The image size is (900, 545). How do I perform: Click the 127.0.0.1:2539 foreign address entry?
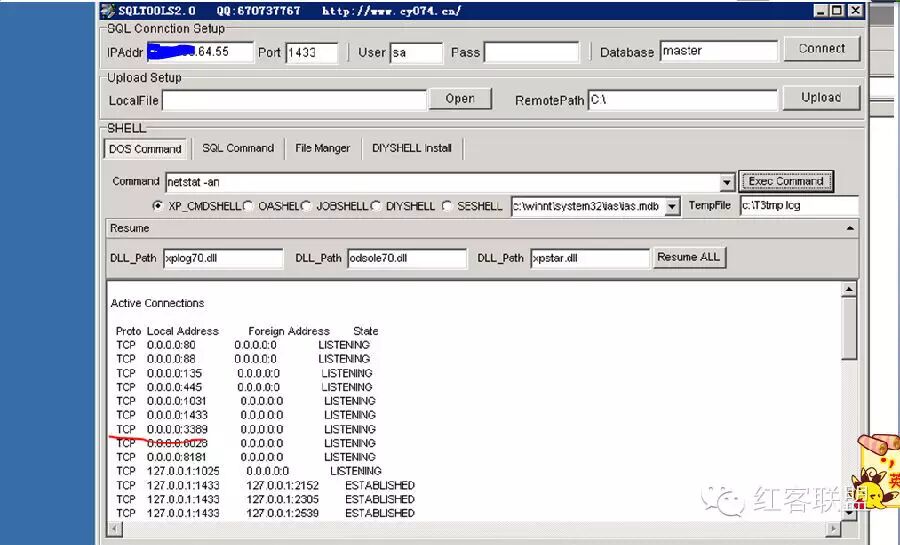282,513
